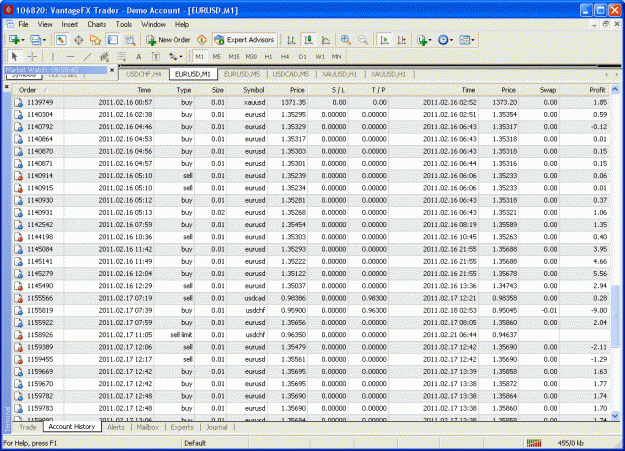Toggle the Terminal window icon
Viewport: 625px width, 451px height.
113,40
